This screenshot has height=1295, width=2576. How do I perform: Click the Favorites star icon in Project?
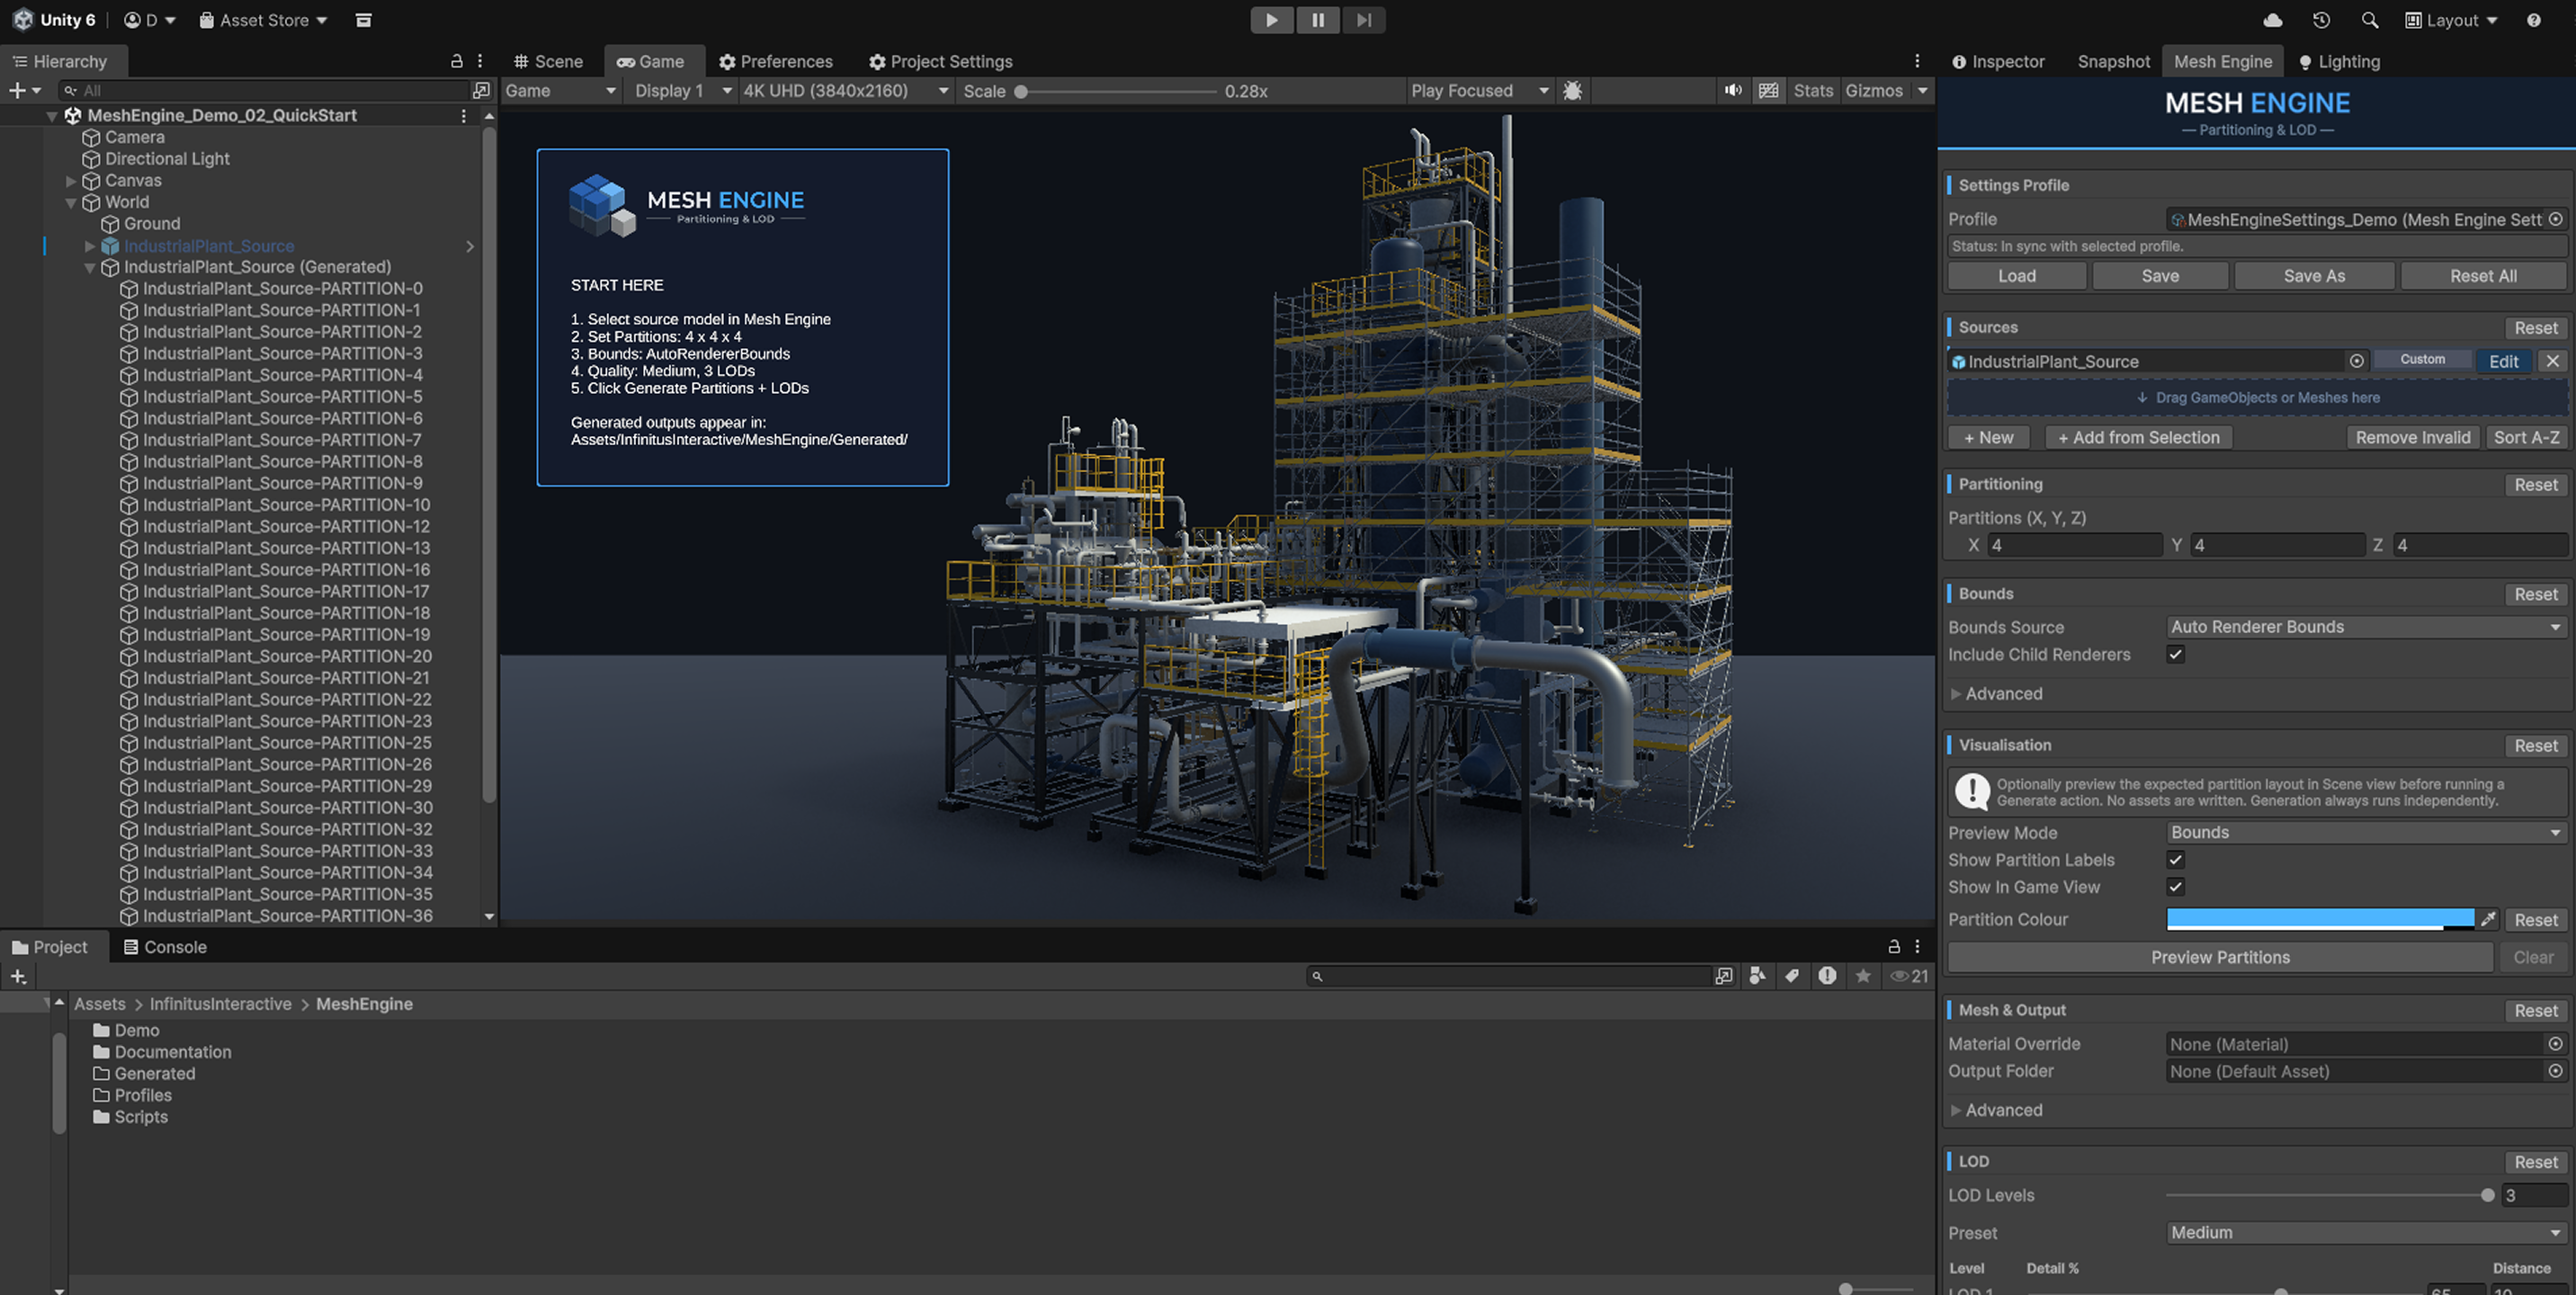tap(1862, 976)
